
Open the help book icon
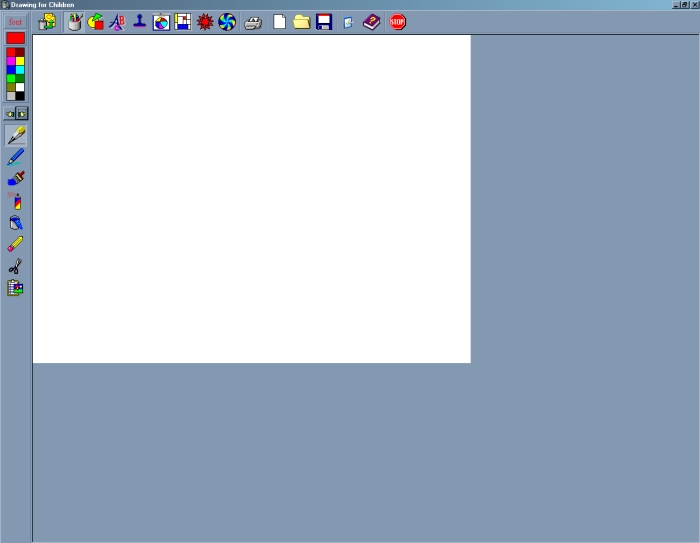[371, 21]
